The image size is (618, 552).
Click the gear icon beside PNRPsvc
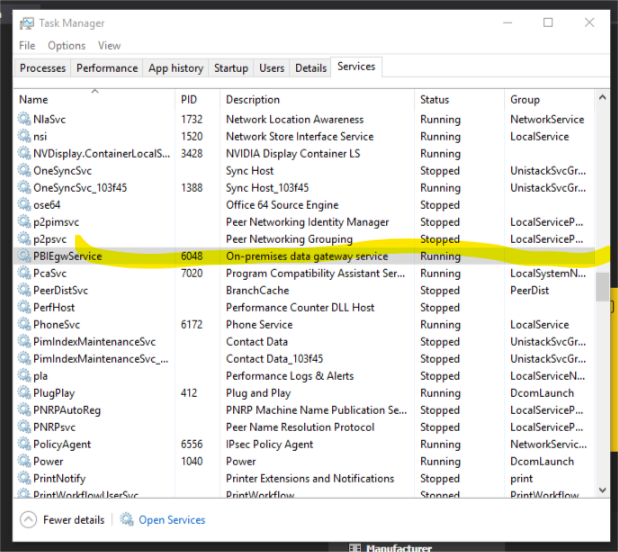(x=24, y=427)
